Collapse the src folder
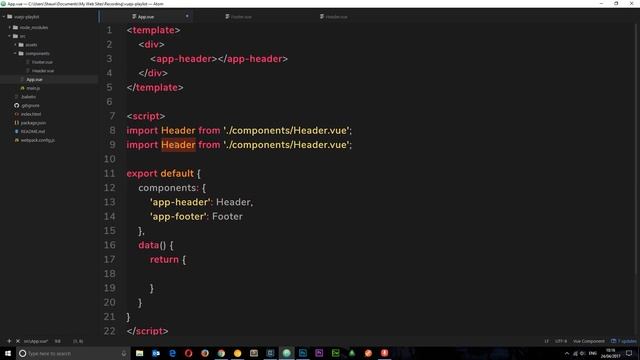640x360 pixels. 10,36
